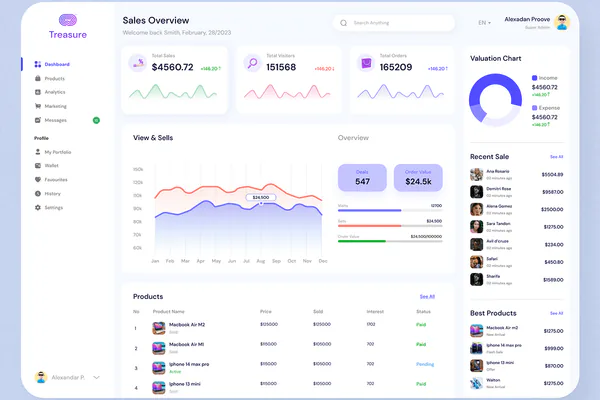The height and width of the screenshot is (400, 600).
Task: Click the Total Sales $4560.72 card
Action: (x=175, y=80)
